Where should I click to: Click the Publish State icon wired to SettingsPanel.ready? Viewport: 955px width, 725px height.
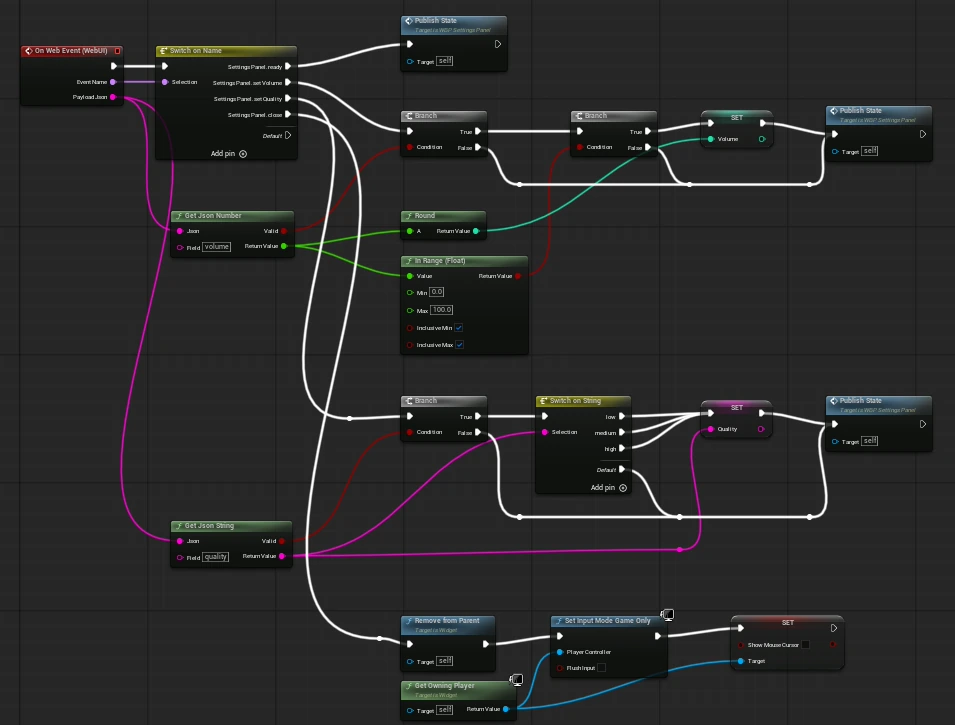409,21
